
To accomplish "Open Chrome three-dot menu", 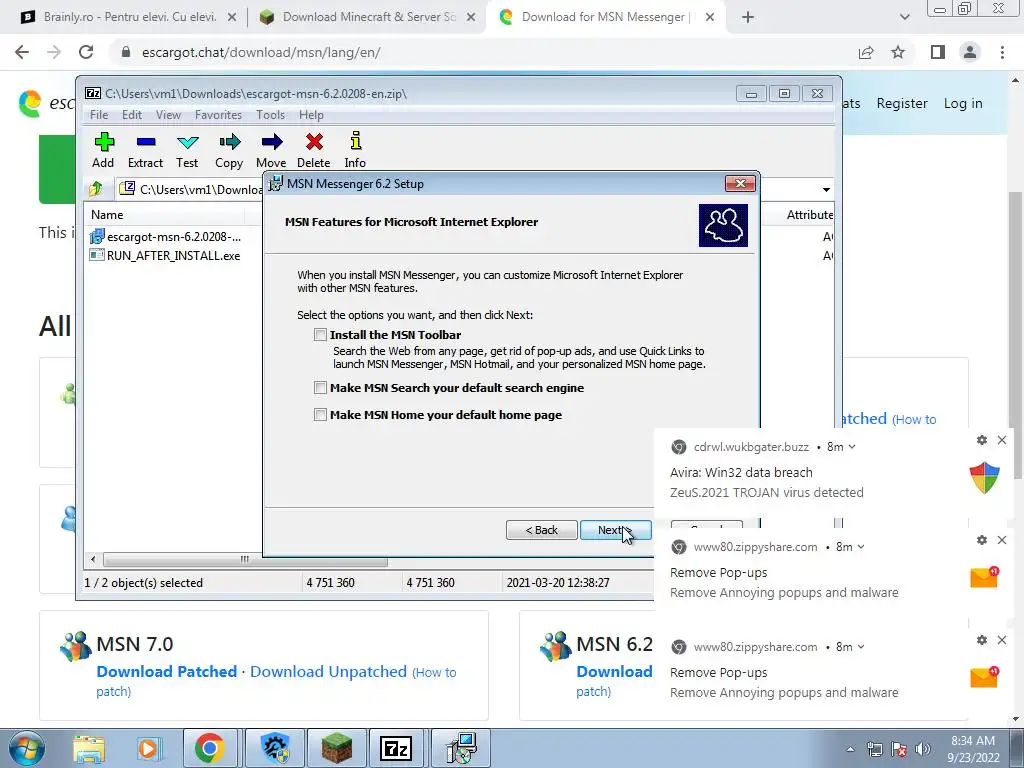I will [1002, 52].
